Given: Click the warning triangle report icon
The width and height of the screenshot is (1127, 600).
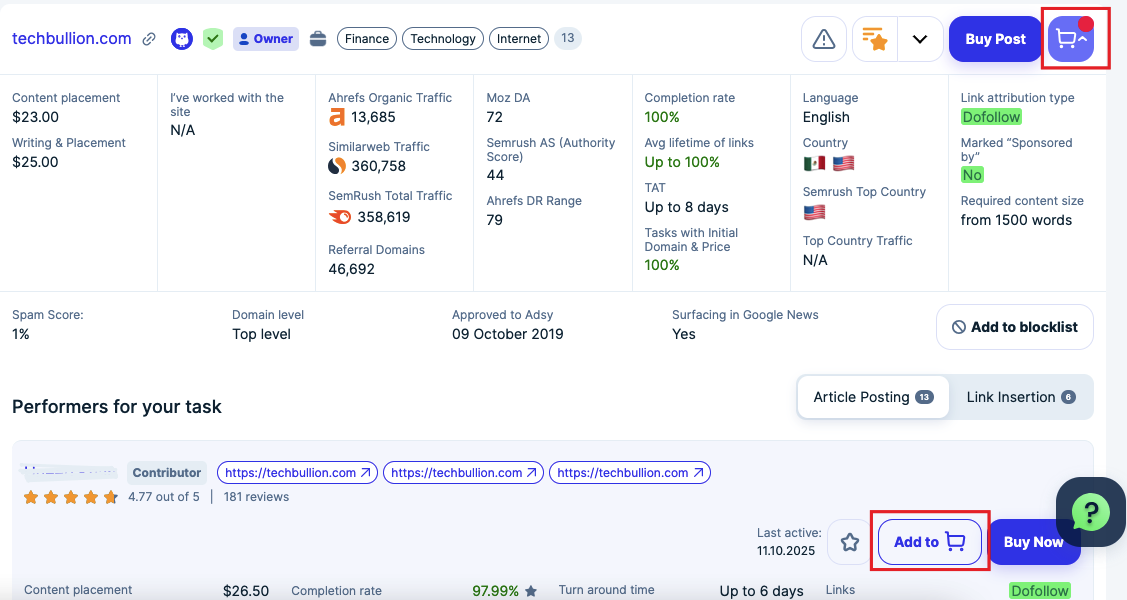Looking at the screenshot, I should (824, 39).
